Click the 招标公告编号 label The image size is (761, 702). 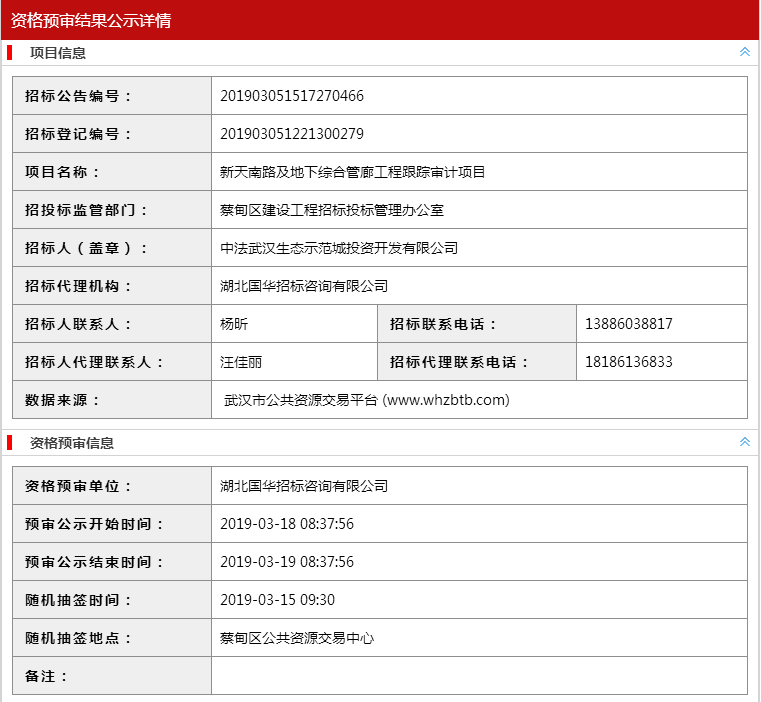click(78, 96)
